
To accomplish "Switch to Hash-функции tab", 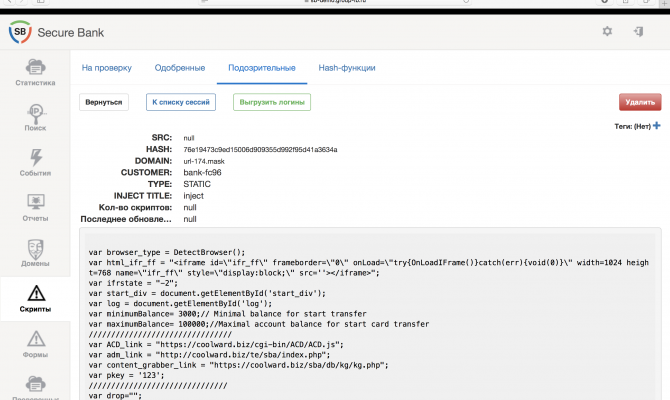I will pos(347,68).
